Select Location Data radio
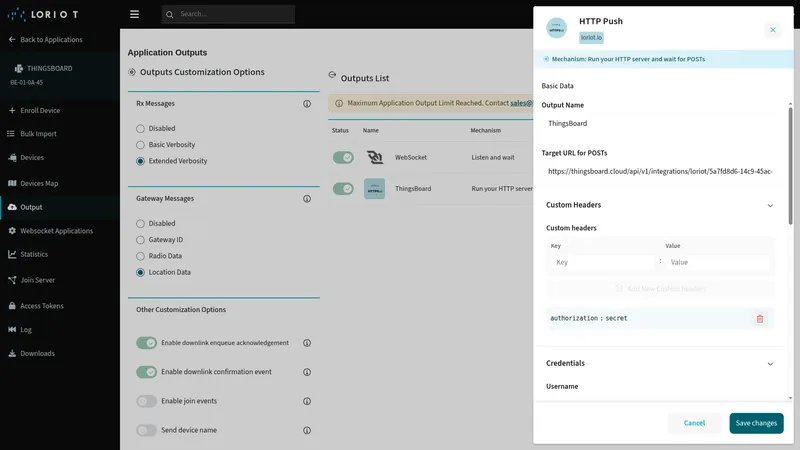 click(x=140, y=272)
